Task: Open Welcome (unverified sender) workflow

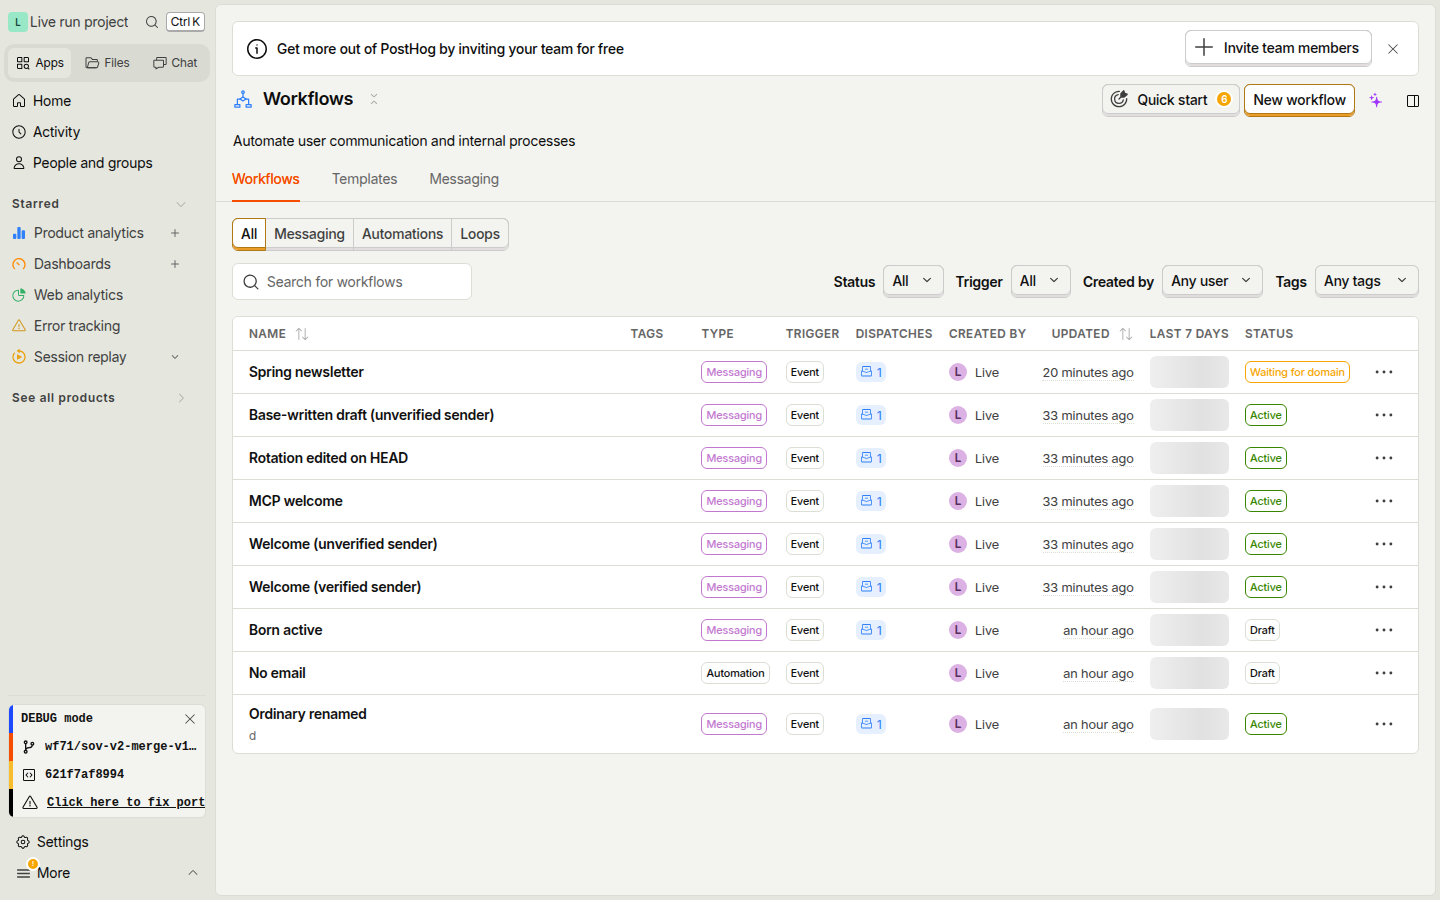Action: [343, 544]
